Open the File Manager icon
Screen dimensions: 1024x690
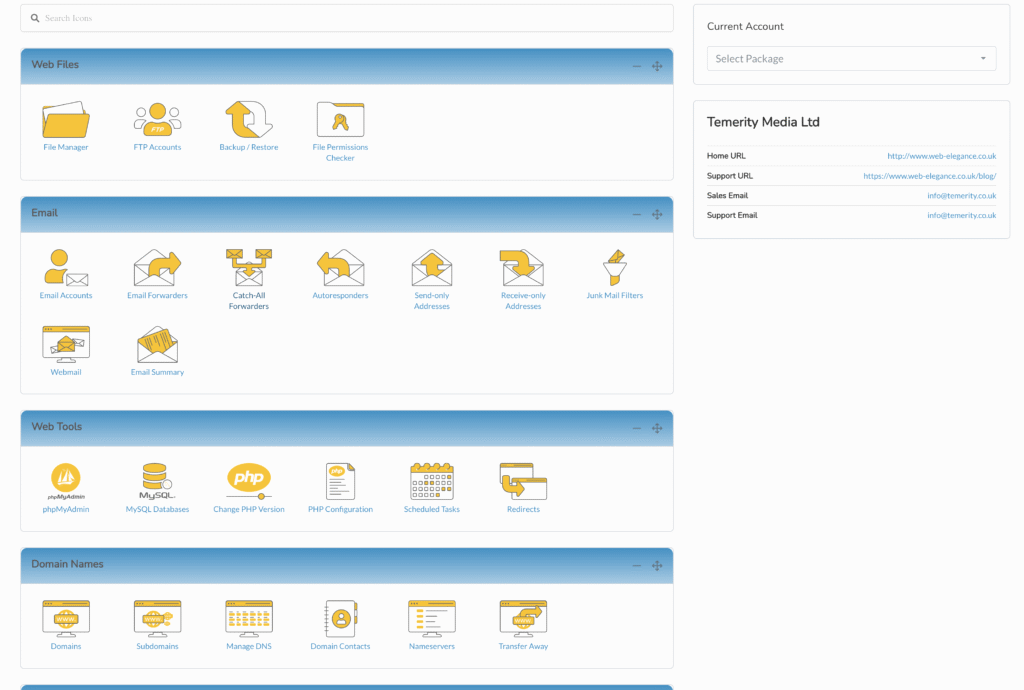pos(66,126)
